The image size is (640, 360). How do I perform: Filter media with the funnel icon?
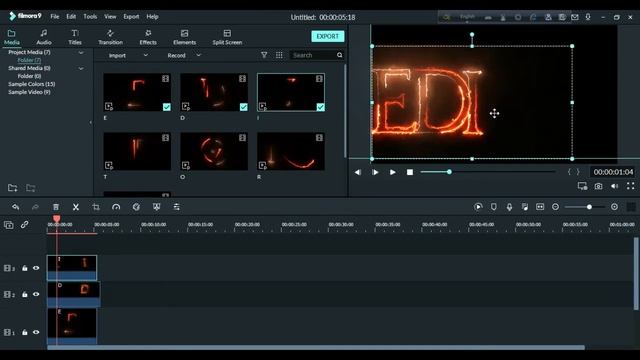point(264,55)
